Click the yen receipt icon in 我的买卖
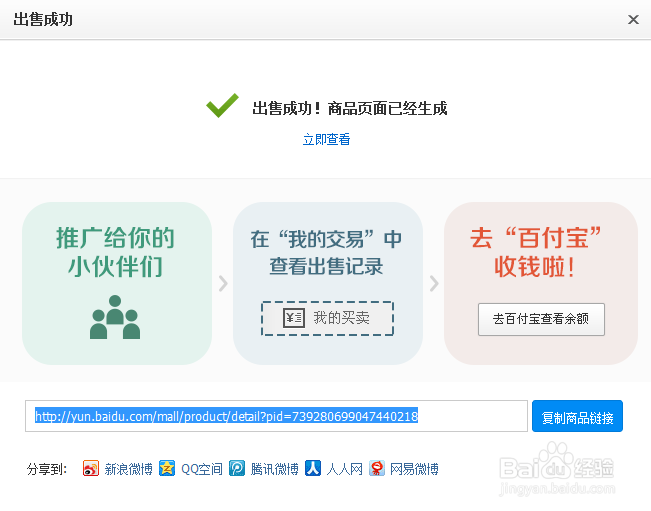This screenshot has width=651, height=511. [x=294, y=318]
